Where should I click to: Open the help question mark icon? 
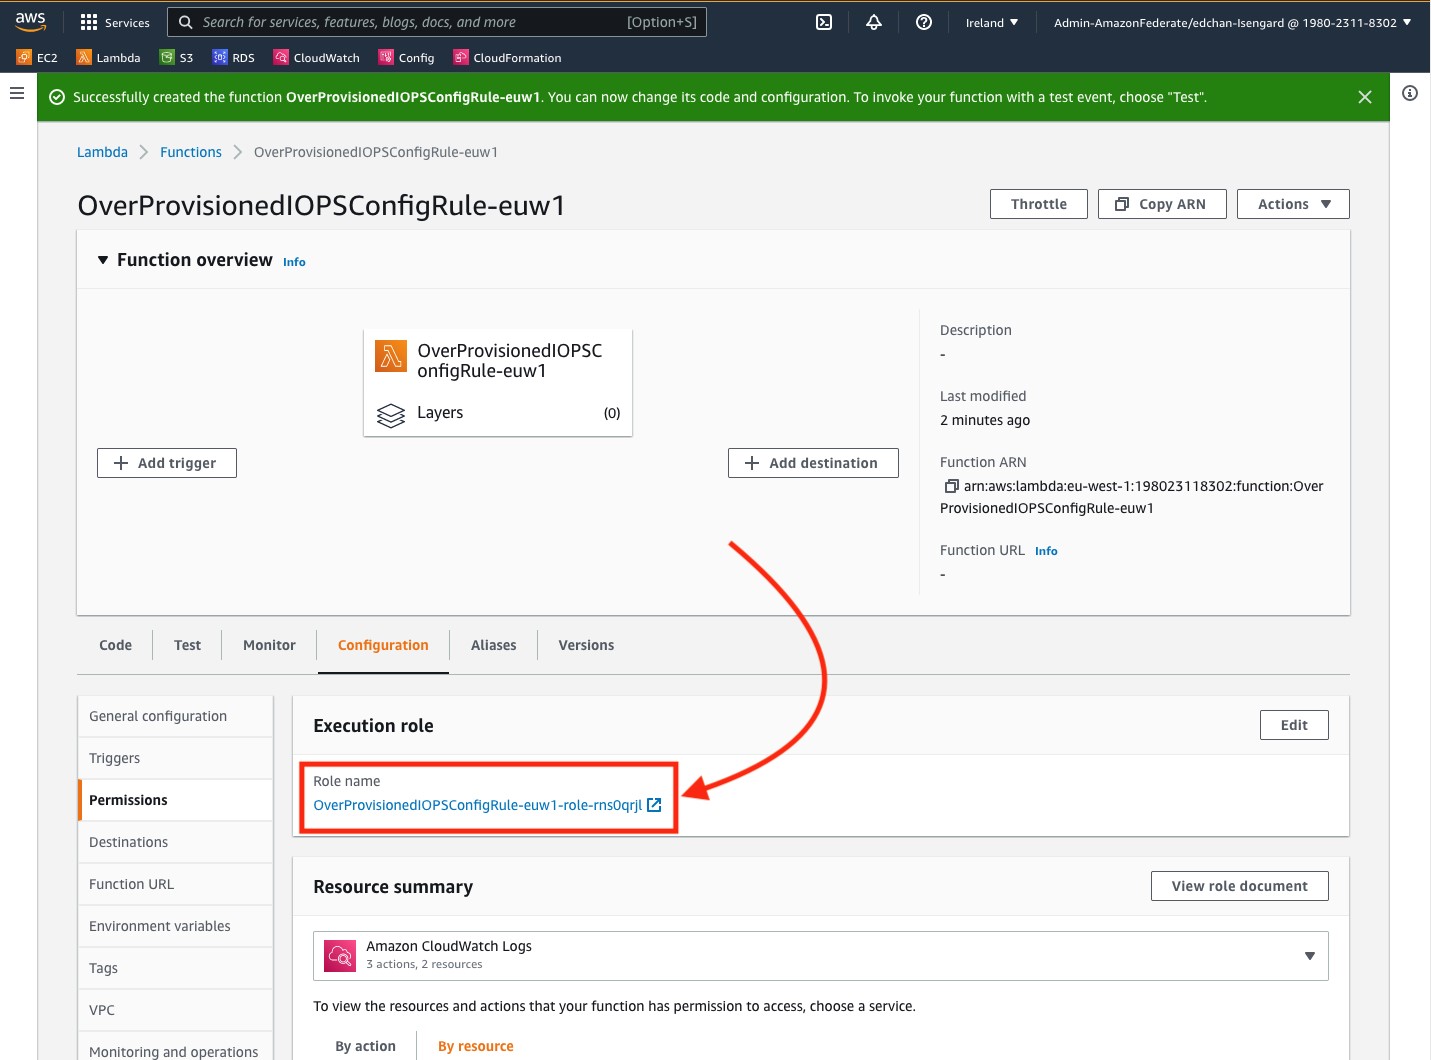[923, 21]
